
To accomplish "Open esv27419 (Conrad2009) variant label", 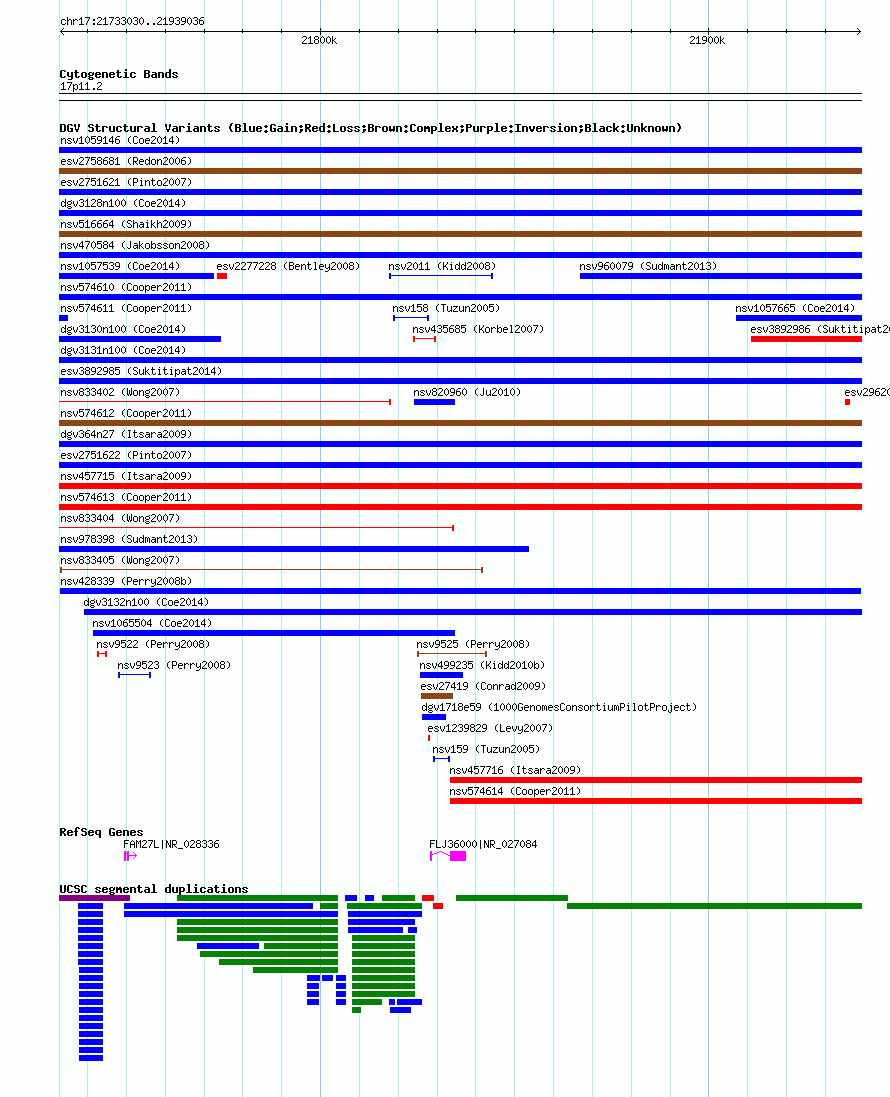I will point(483,686).
